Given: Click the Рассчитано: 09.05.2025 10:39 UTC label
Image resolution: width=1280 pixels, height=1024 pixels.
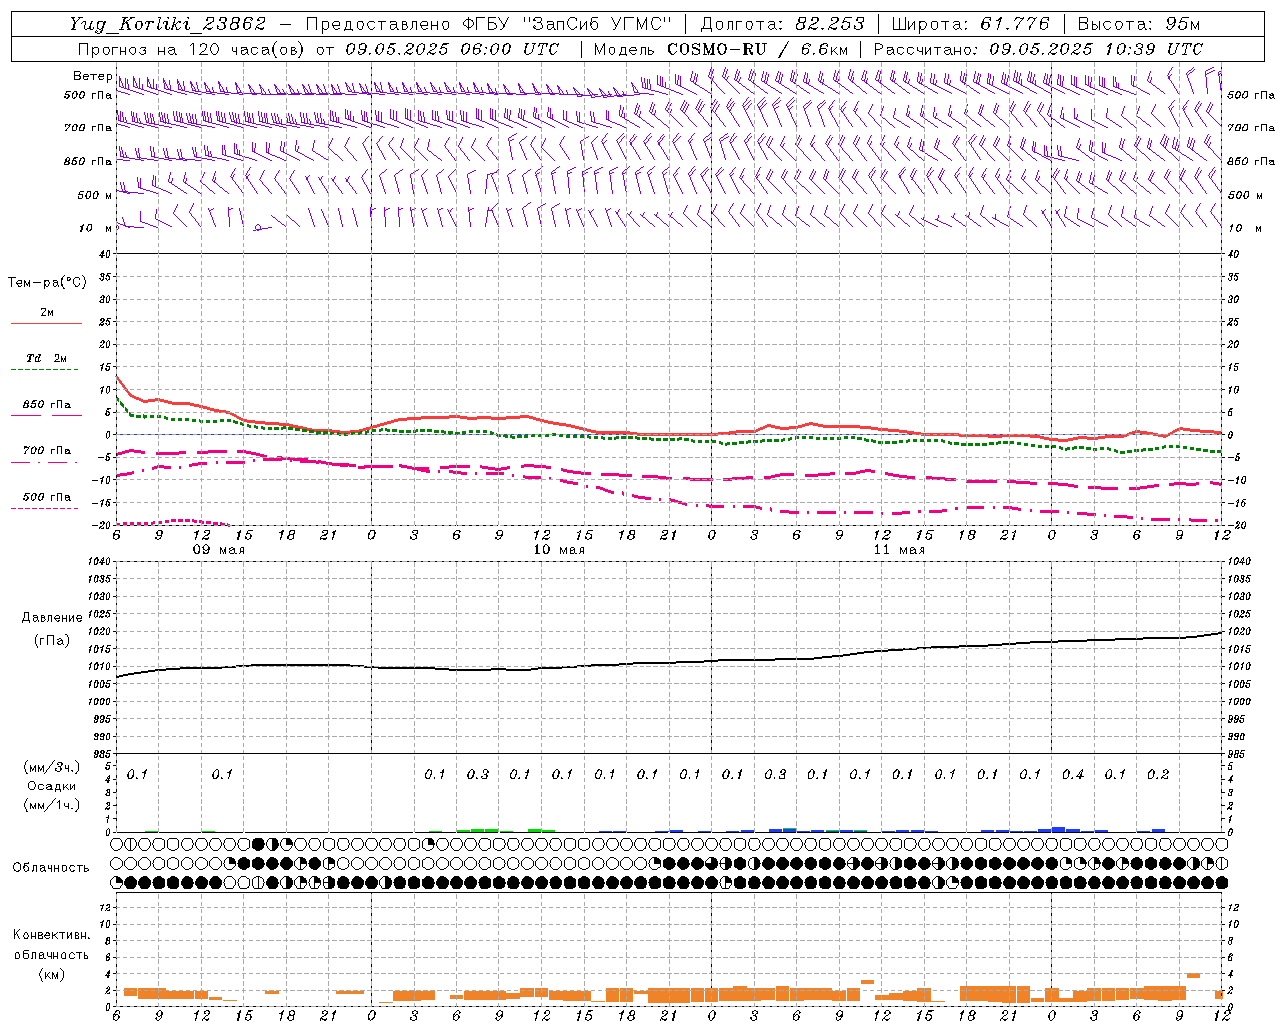Looking at the screenshot, I should tap(1038, 49).
